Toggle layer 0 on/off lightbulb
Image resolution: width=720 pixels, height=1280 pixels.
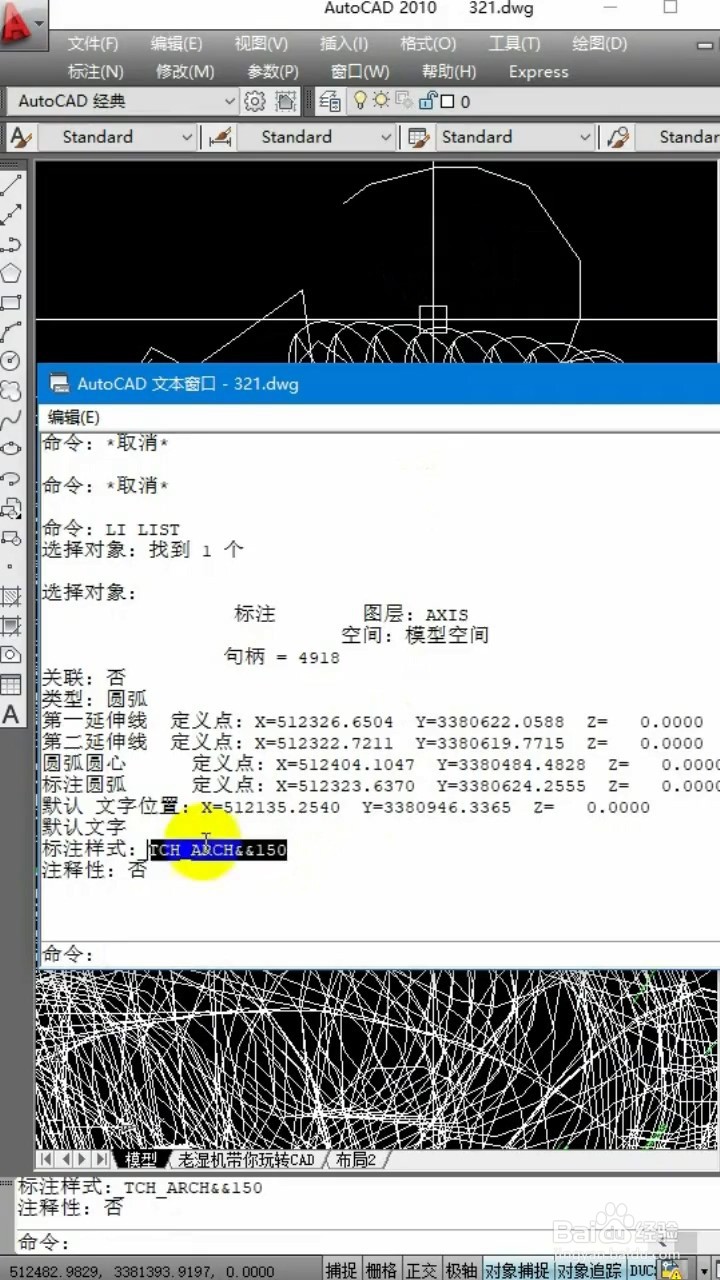click(359, 100)
